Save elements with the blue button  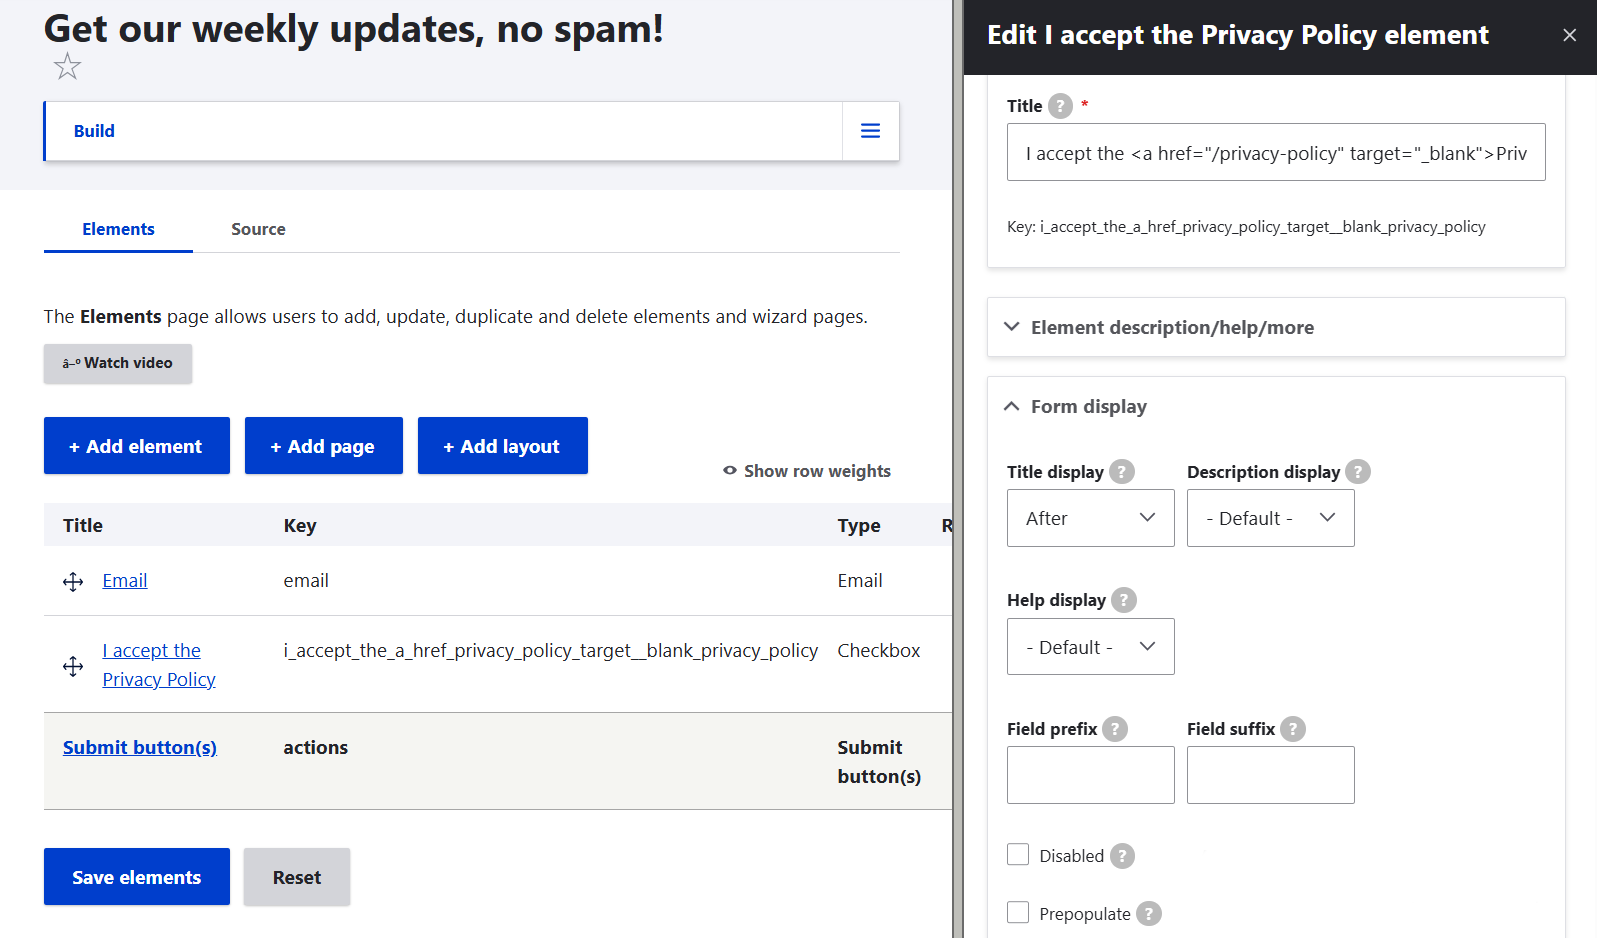point(137,877)
